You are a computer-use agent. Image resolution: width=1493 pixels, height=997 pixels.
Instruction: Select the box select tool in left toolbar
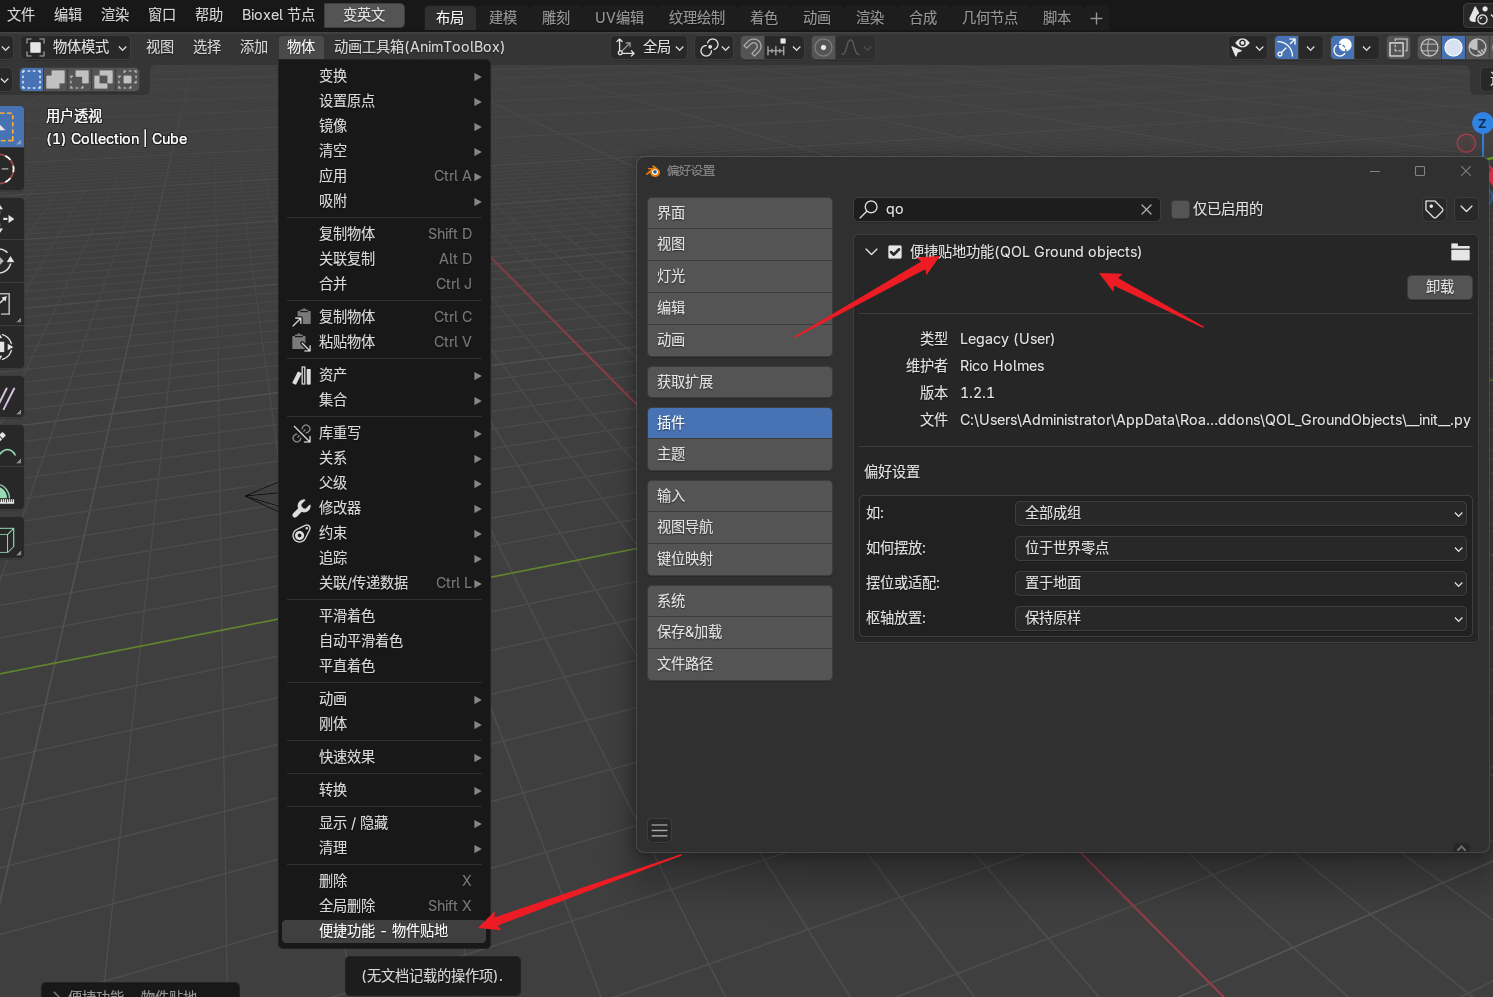tap(8, 127)
